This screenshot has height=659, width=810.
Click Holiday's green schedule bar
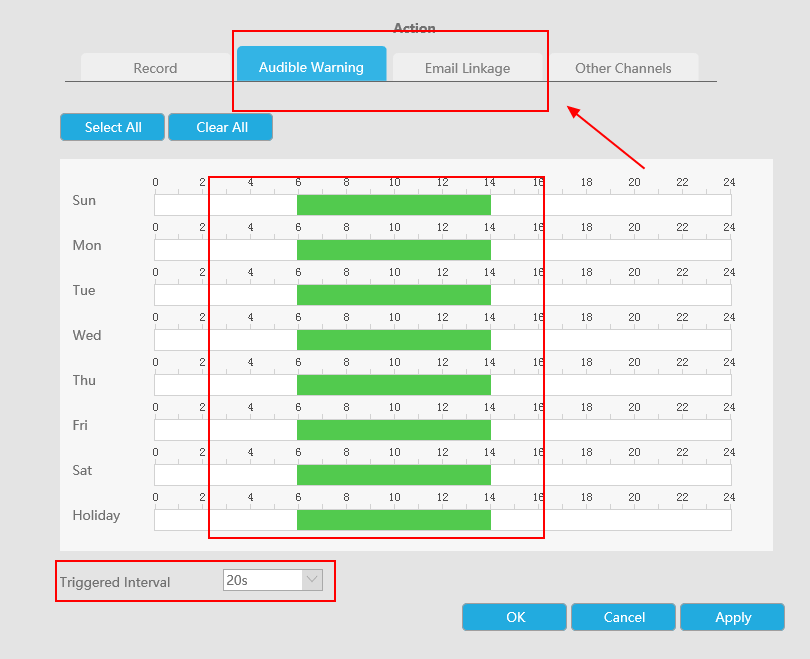(393, 520)
